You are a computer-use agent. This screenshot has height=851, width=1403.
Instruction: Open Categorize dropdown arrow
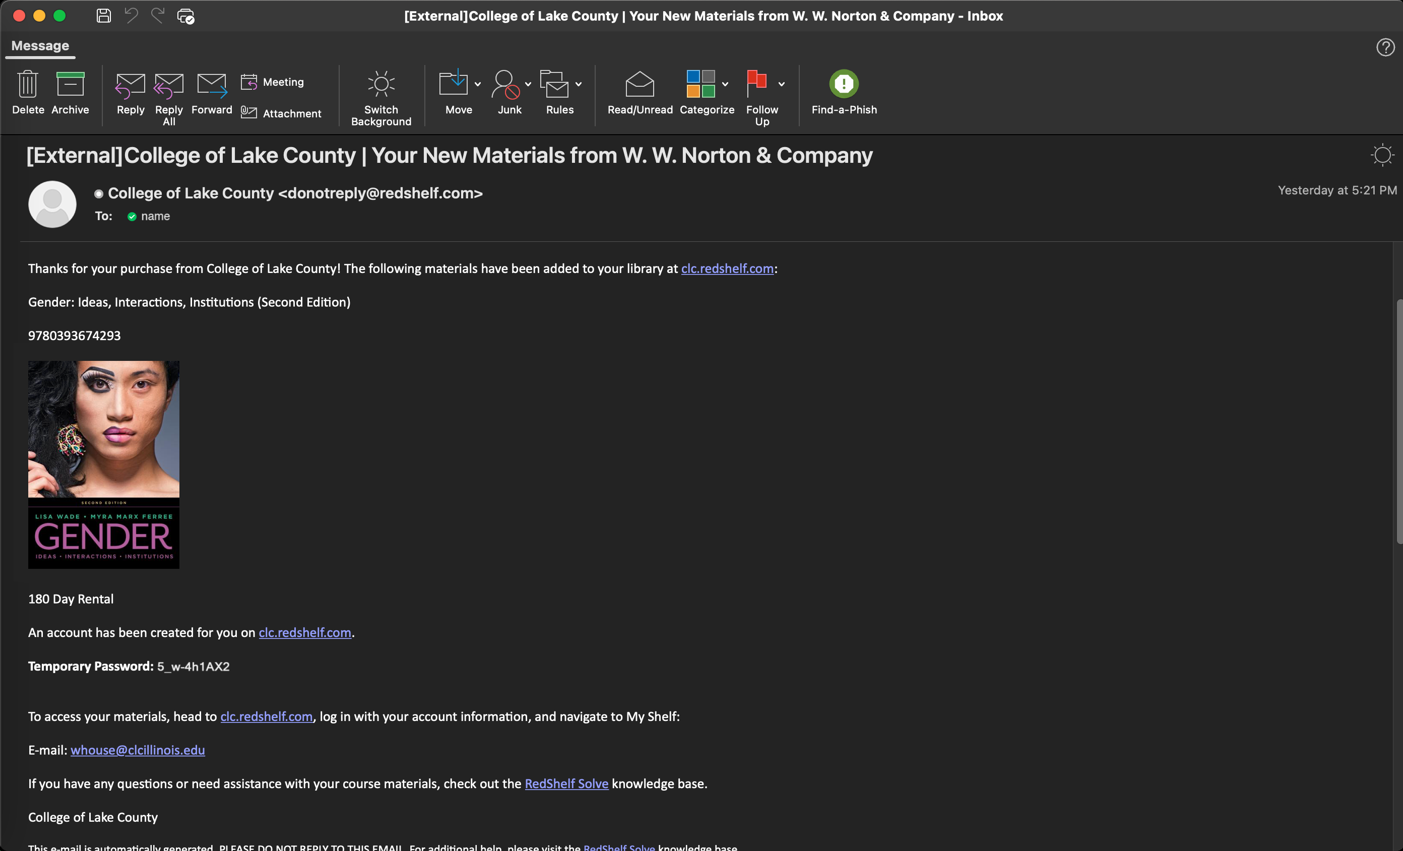(x=725, y=84)
